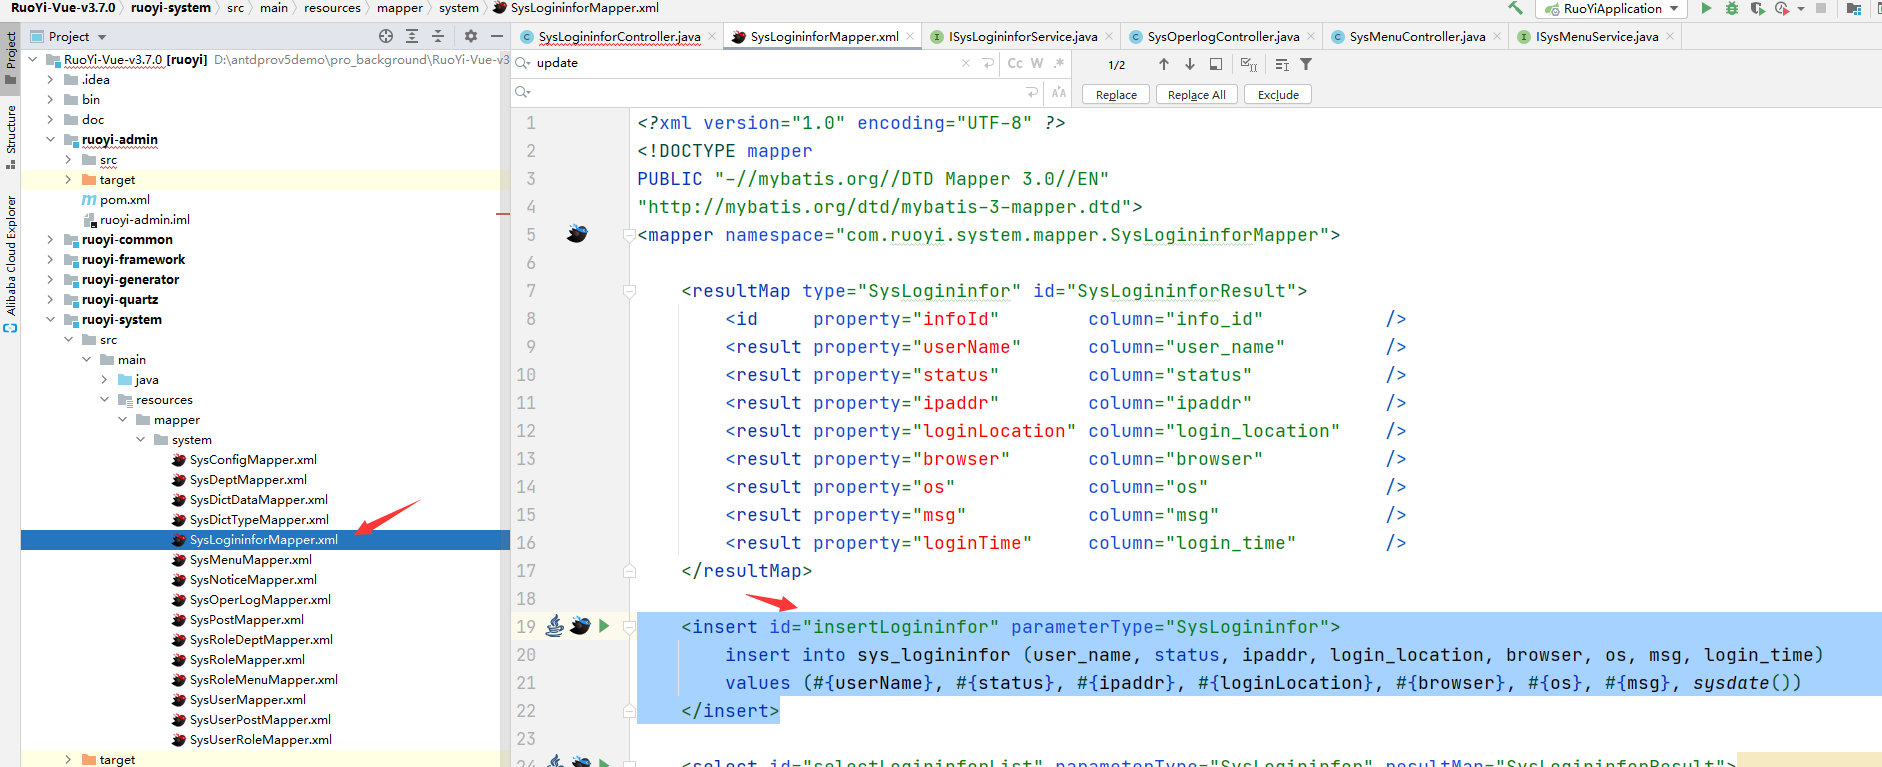
Task: Open the Structure tool window tab
Action: click(x=10, y=136)
